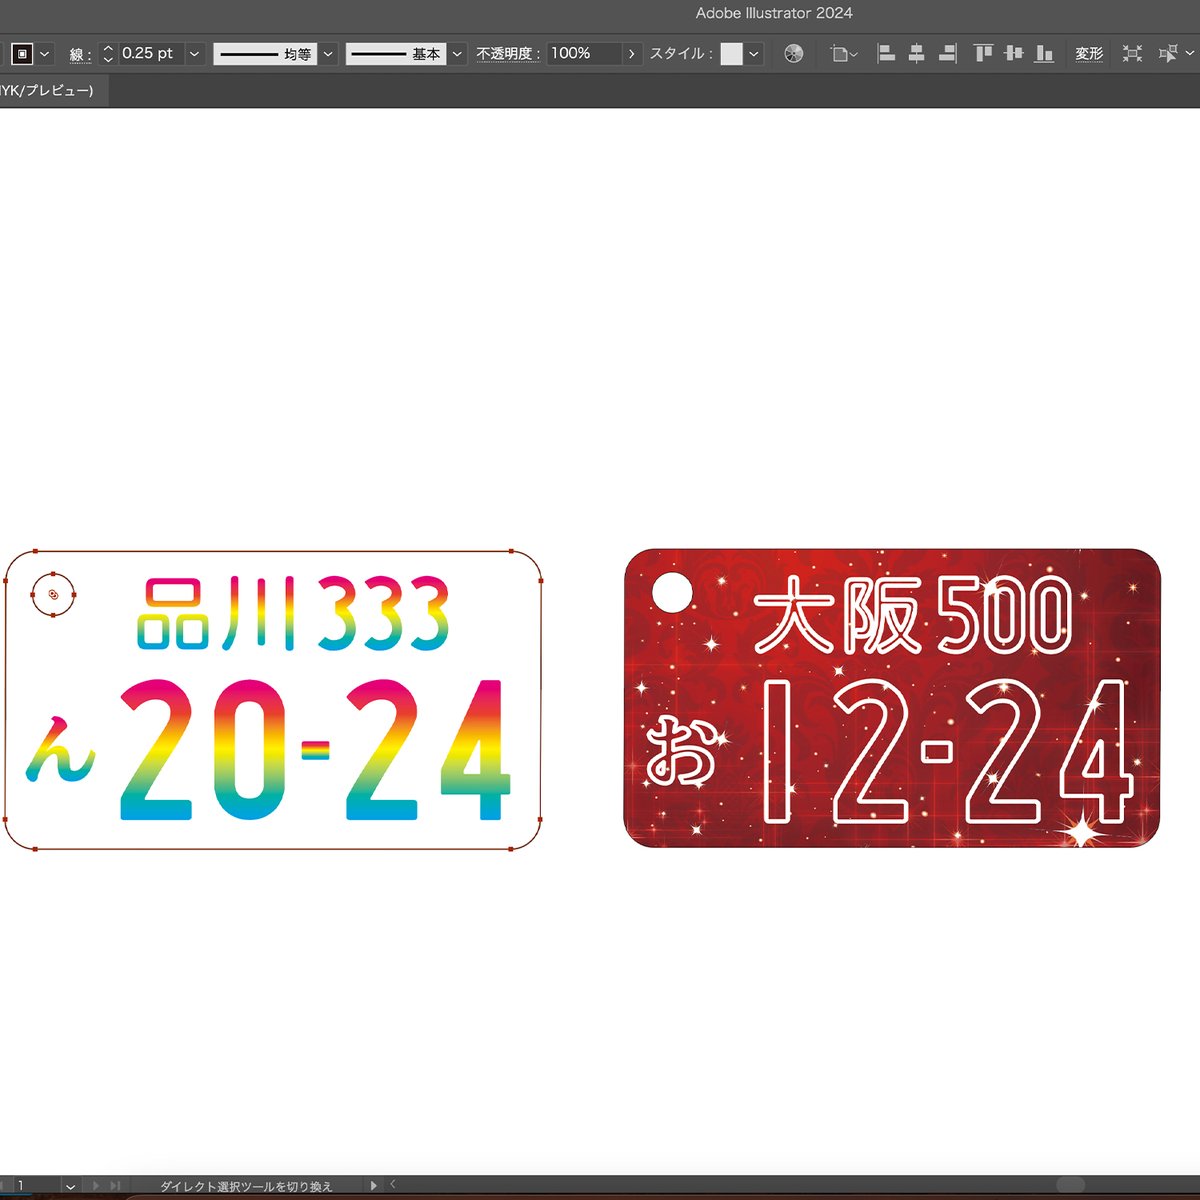The height and width of the screenshot is (1200, 1200).
Task: Open the 基本 brush definition dropdown
Action: click(457, 54)
